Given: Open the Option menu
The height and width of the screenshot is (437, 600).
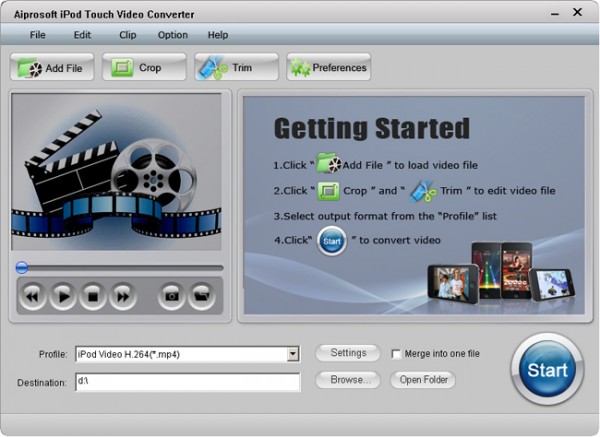Looking at the screenshot, I should click(173, 35).
